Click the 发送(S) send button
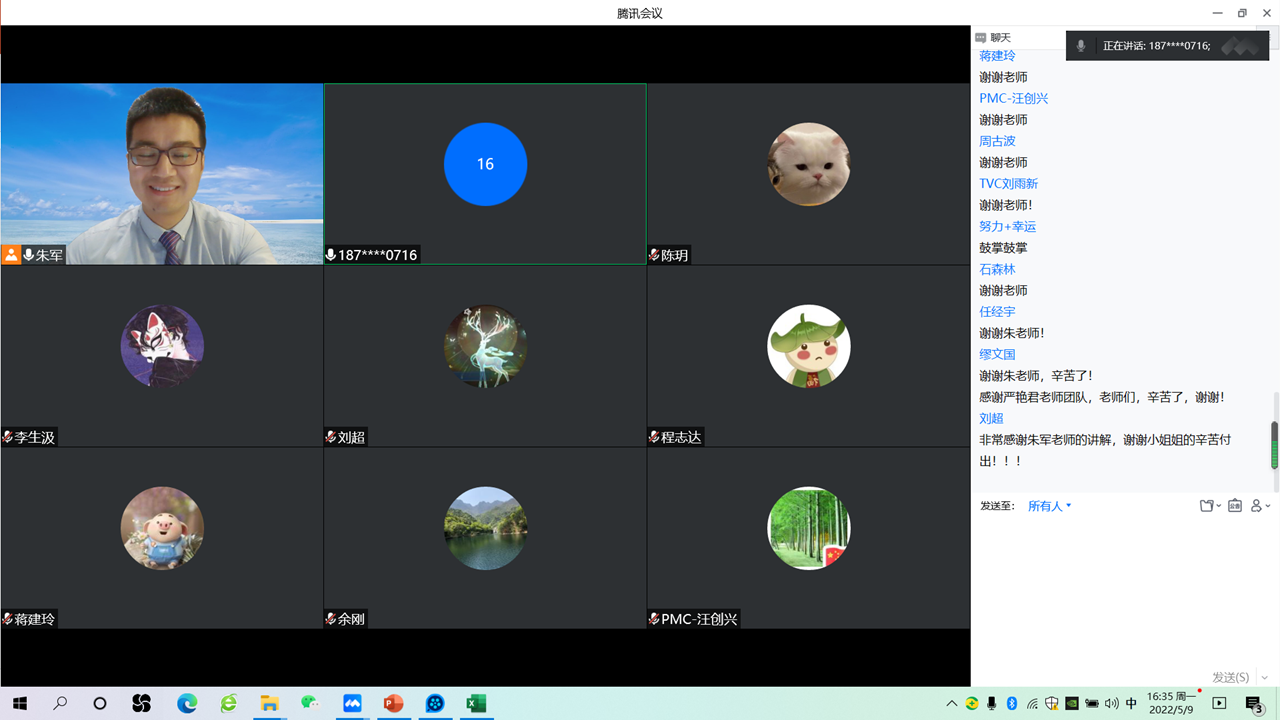Image resolution: width=1280 pixels, height=720 pixels. 1230,677
